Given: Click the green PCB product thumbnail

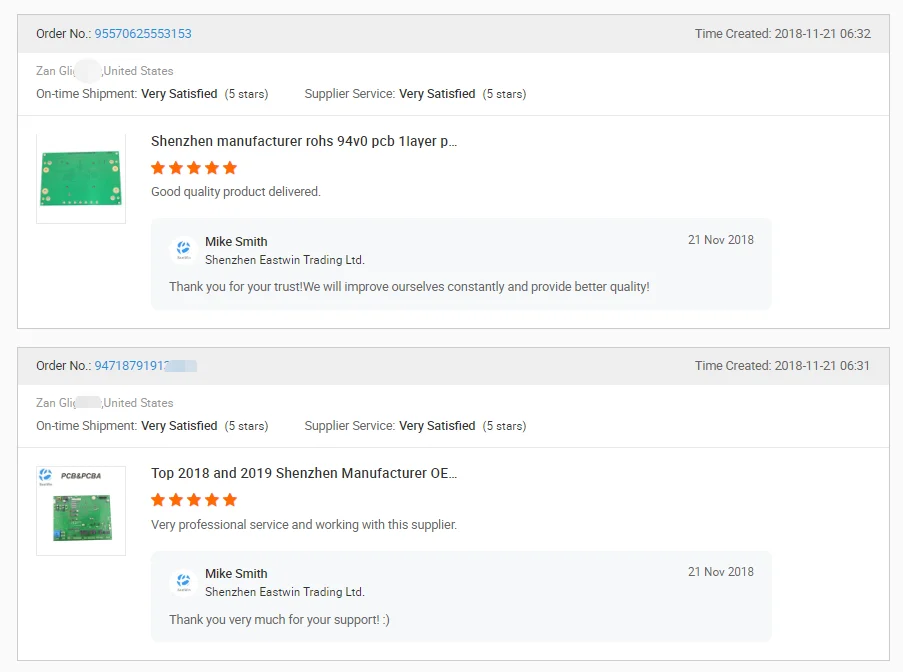Looking at the screenshot, I should click(81, 178).
